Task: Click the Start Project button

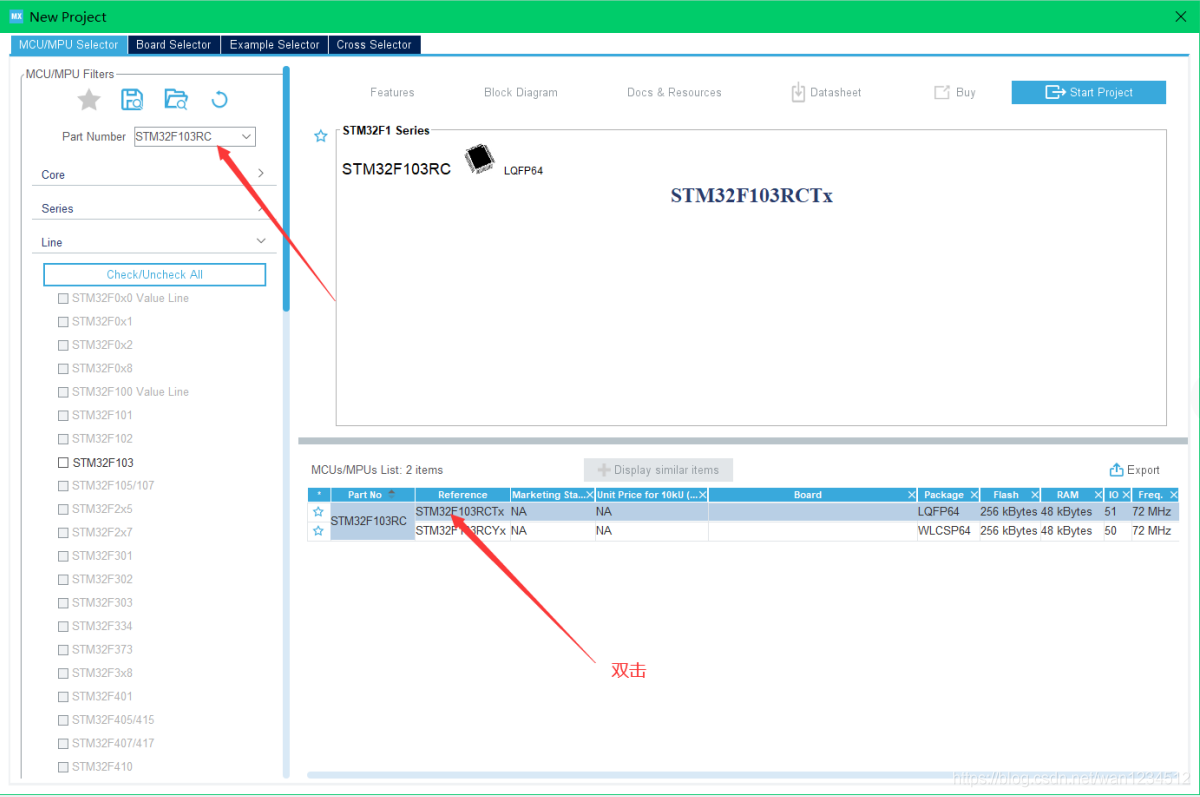Action: click(1088, 92)
